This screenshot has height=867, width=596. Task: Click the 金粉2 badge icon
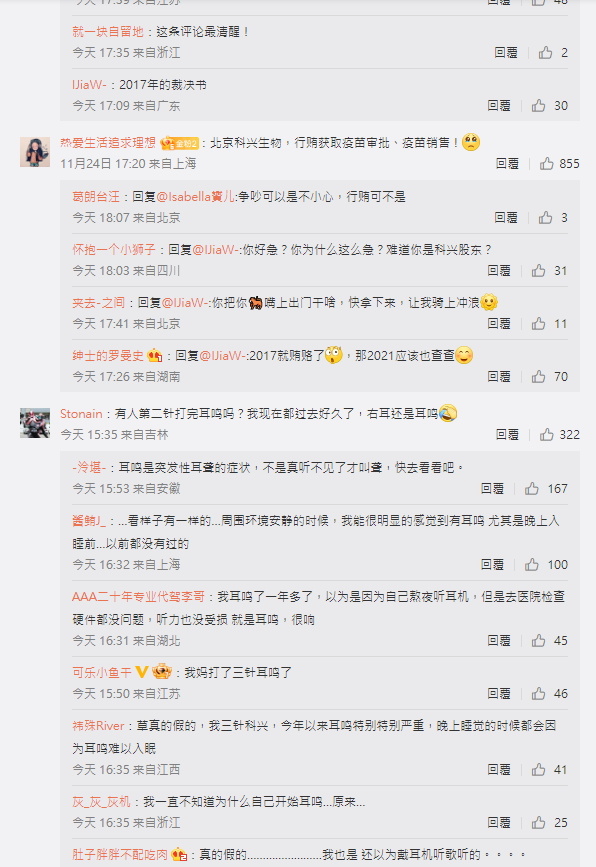coord(179,143)
